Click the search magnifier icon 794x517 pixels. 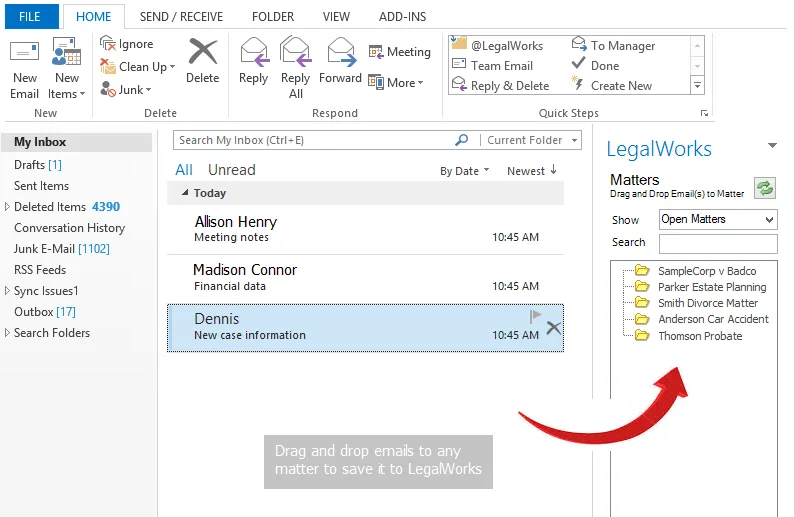point(461,140)
